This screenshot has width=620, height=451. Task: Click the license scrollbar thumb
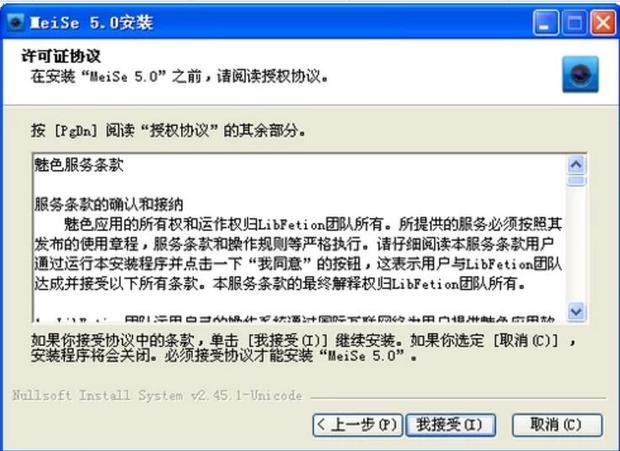577,180
